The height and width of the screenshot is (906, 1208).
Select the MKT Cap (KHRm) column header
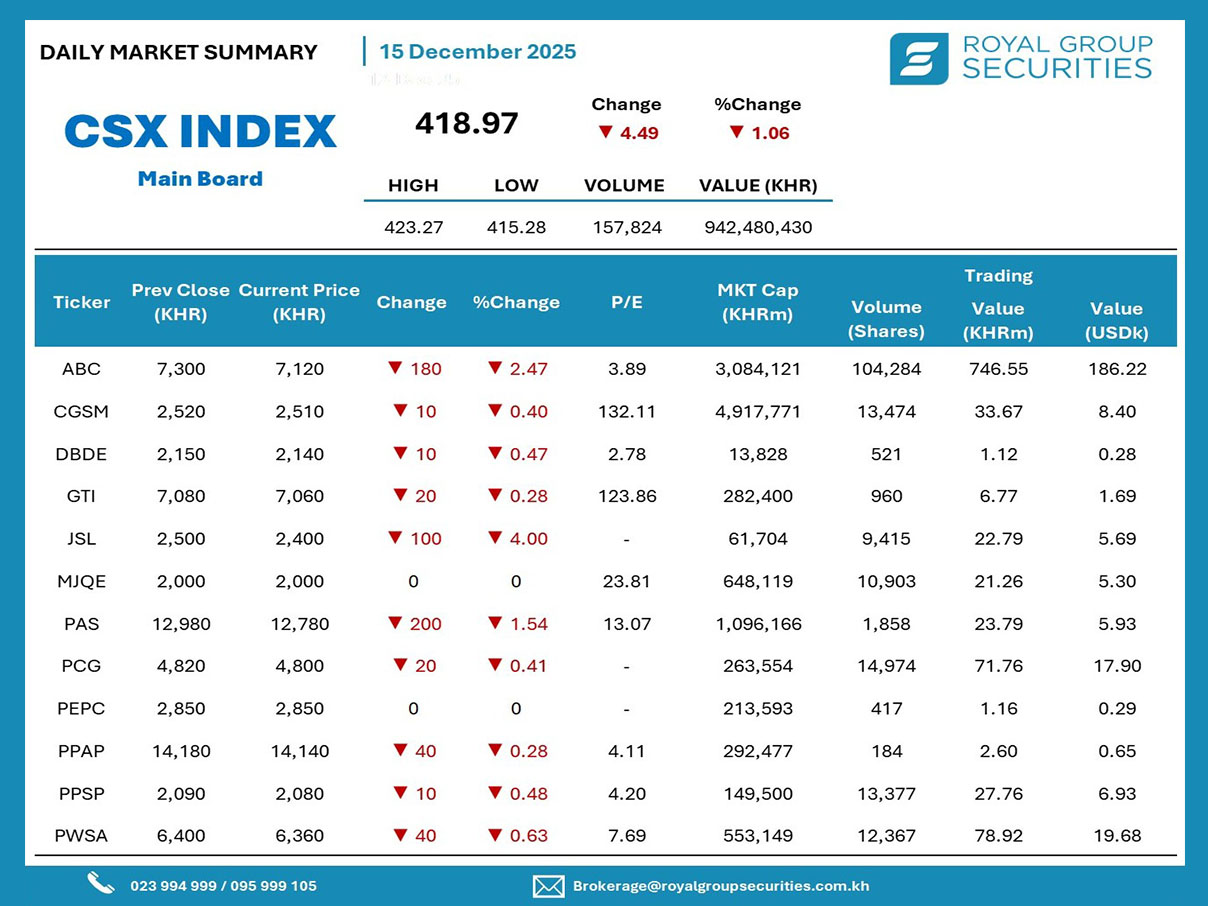pyautogui.click(x=757, y=302)
